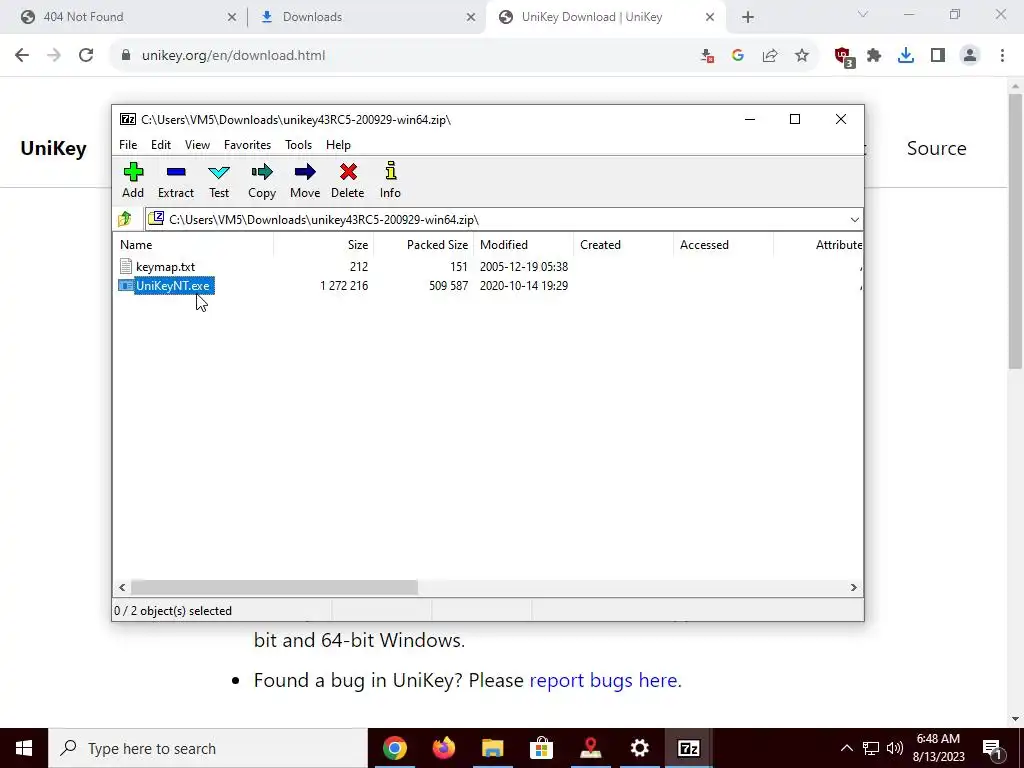Open the Edit menu

click(x=161, y=145)
